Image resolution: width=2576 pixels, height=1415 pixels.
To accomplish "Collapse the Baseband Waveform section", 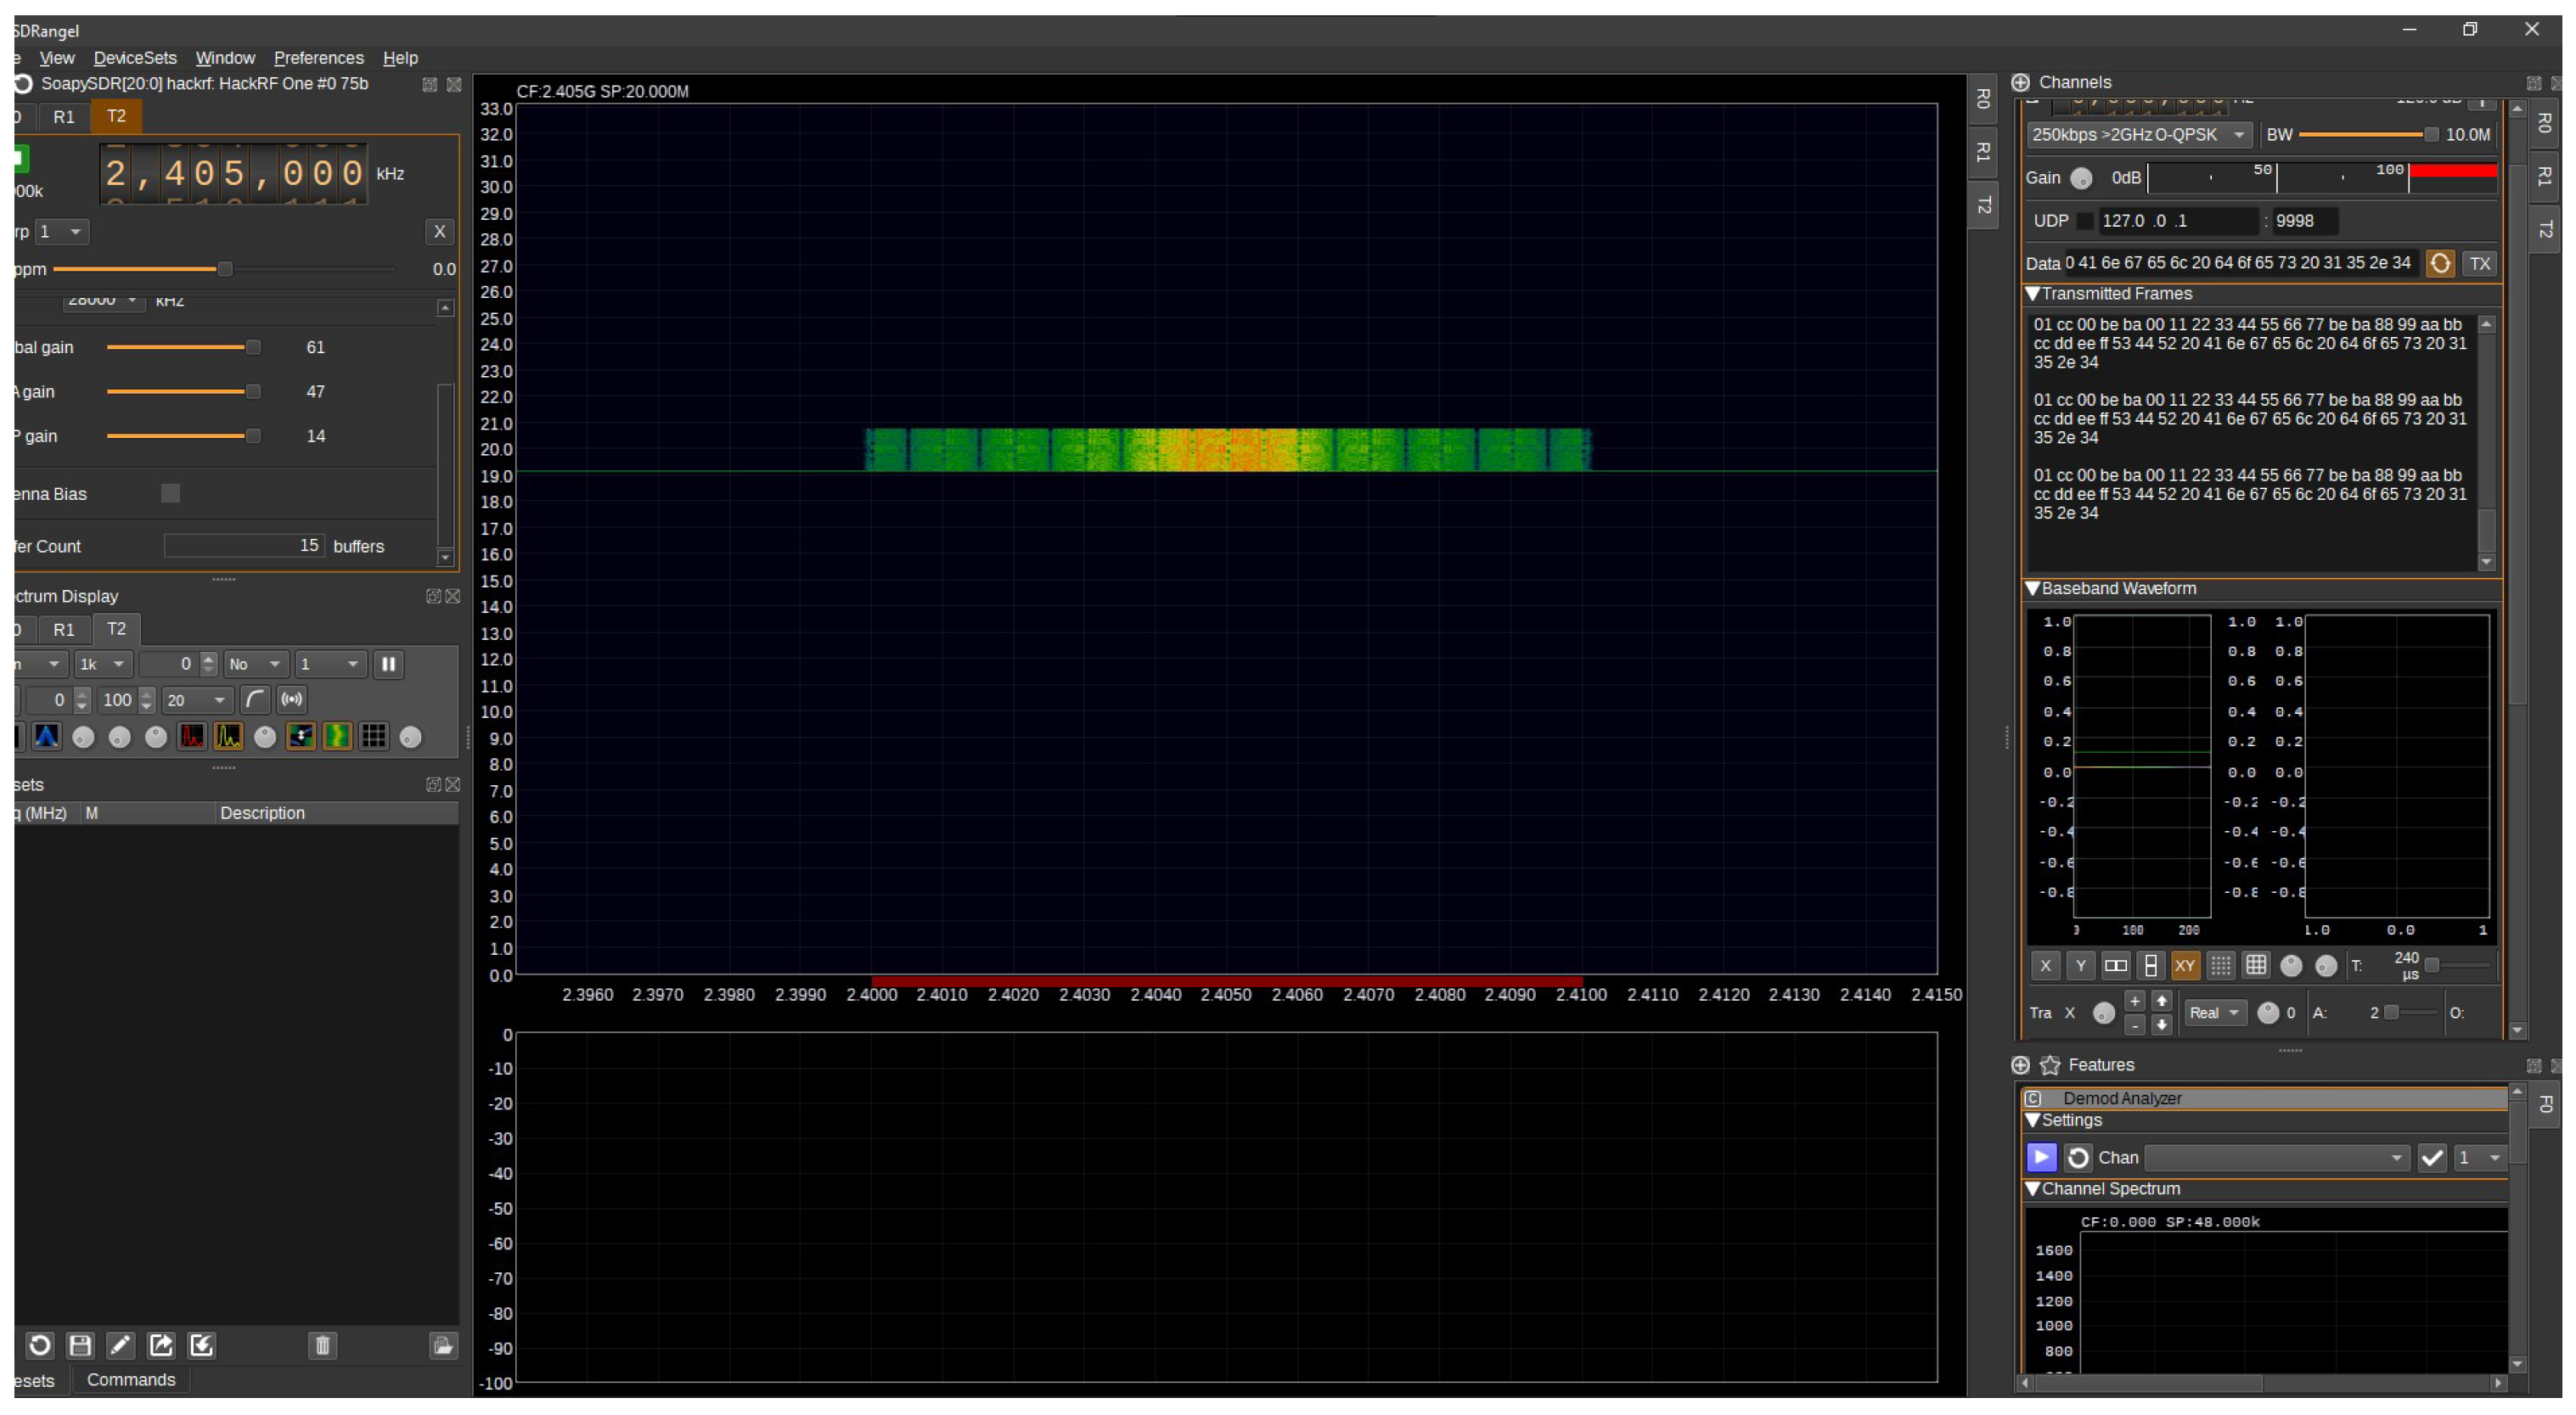I will (x=2033, y=589).
